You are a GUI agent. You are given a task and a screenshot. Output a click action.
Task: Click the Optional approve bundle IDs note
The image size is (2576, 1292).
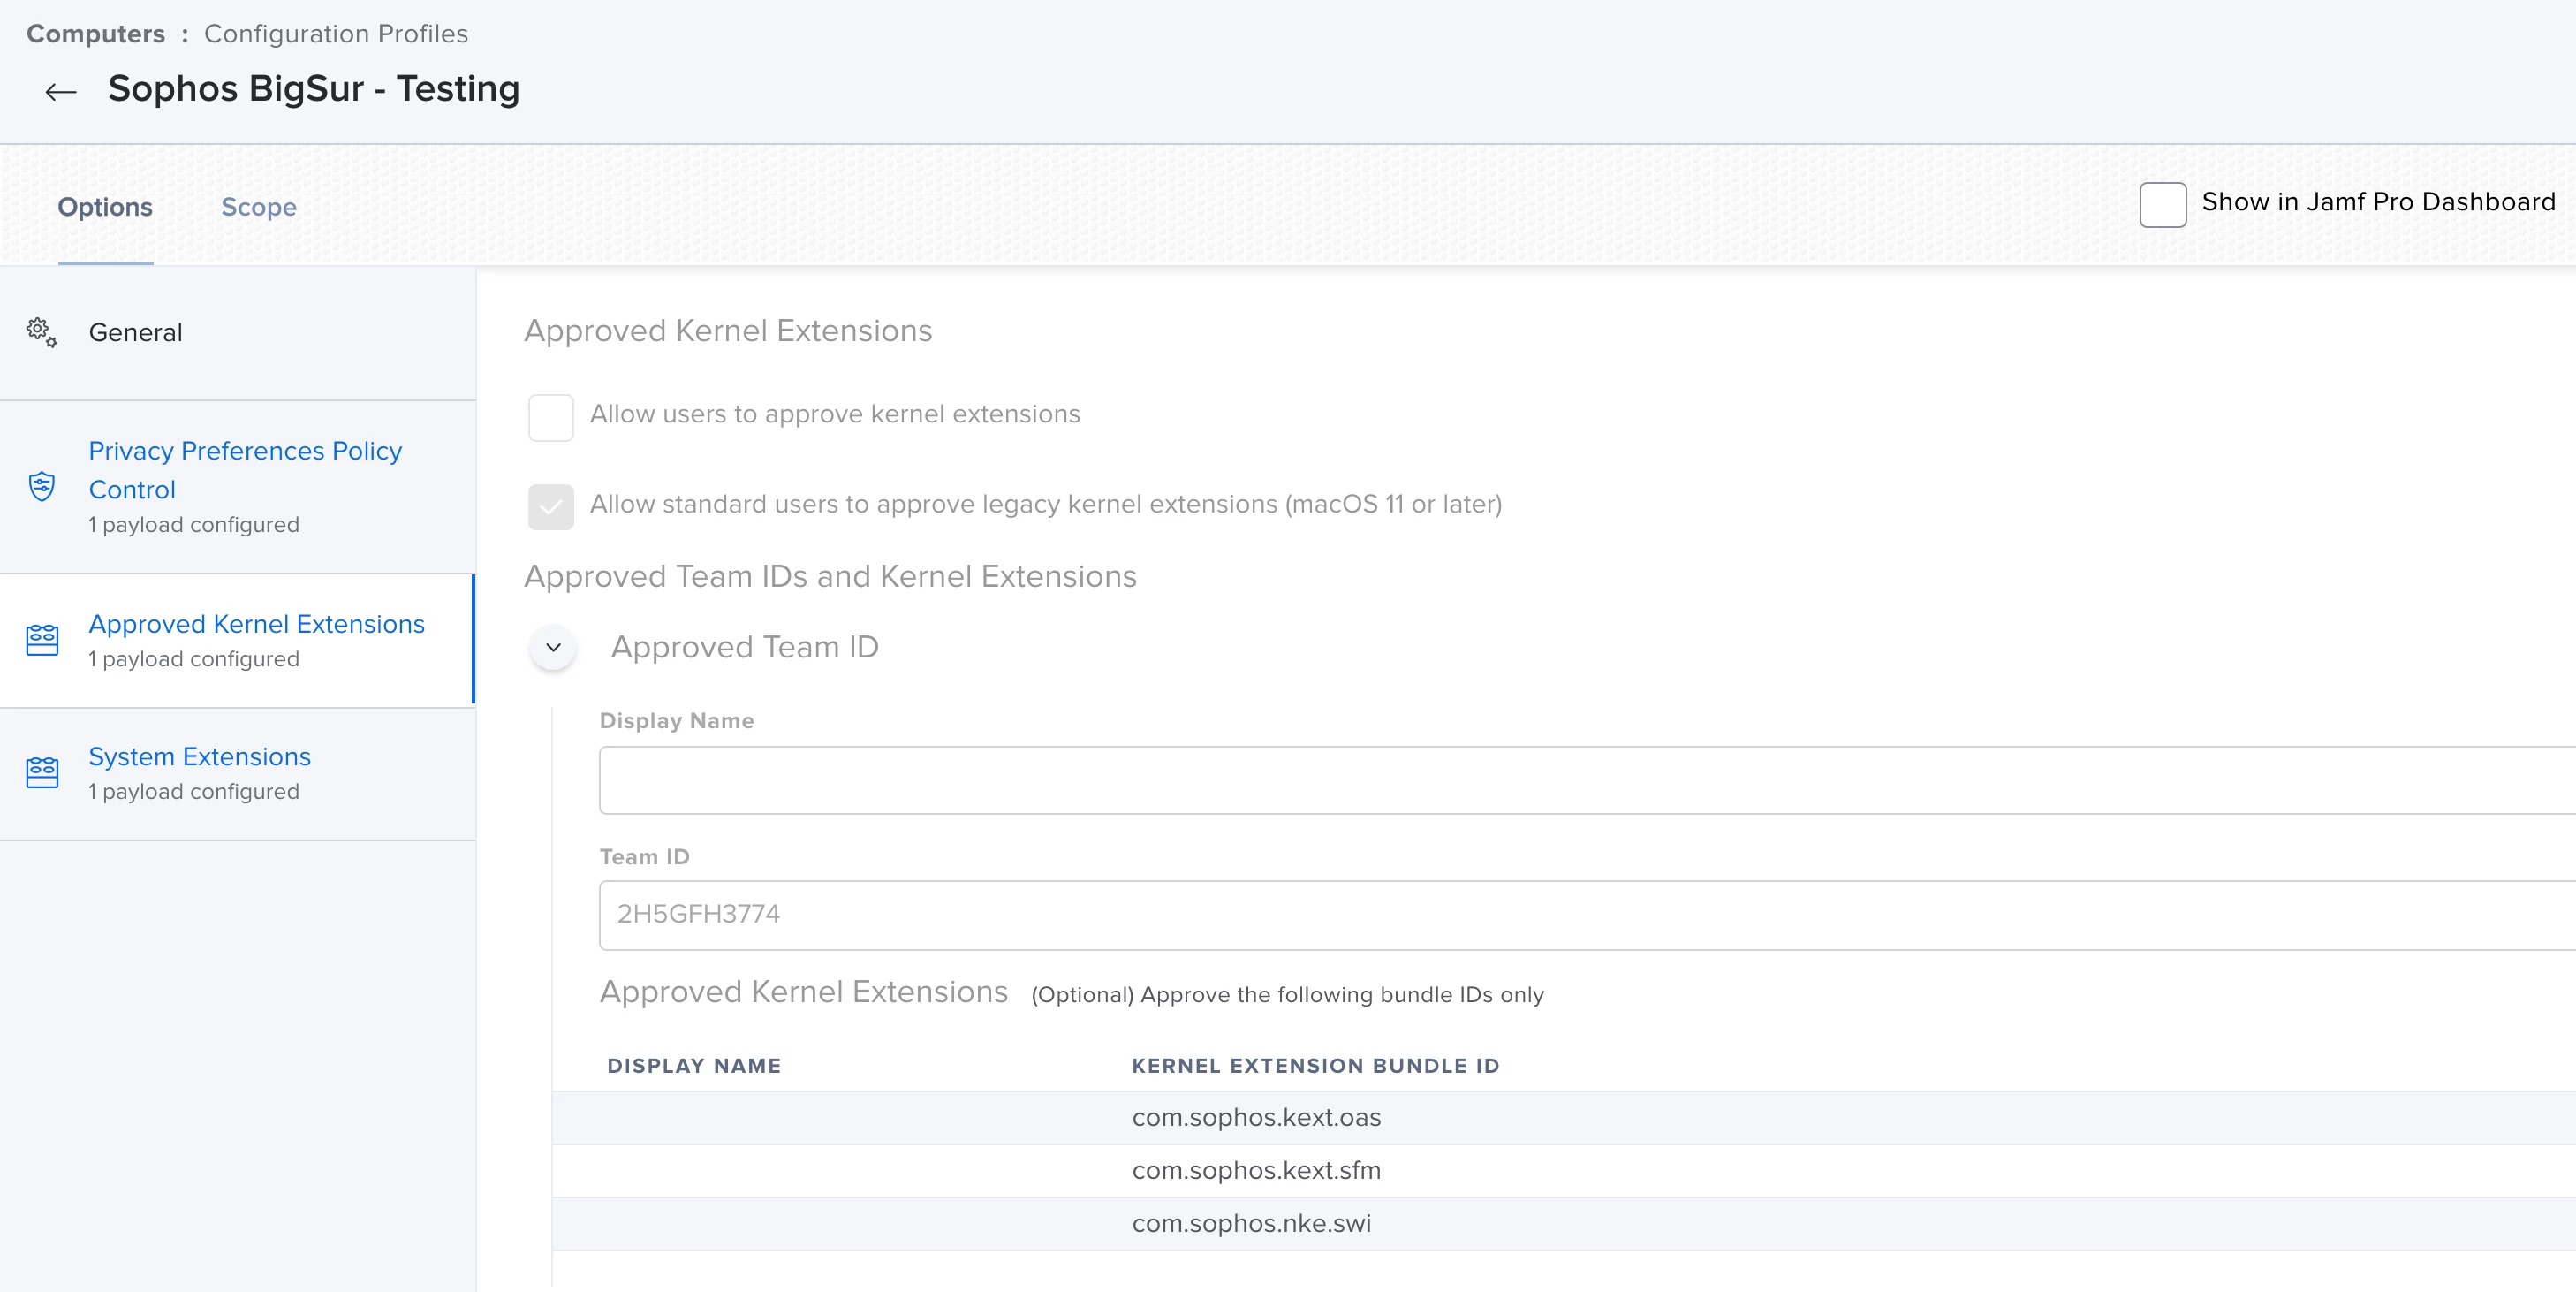[x=1288, y=995]
